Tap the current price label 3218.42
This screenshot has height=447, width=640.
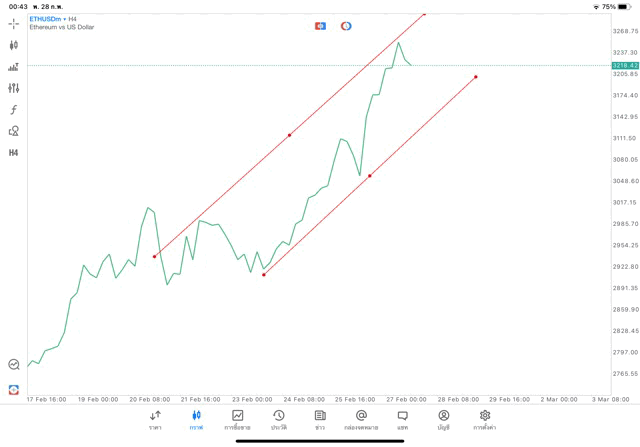click(x=625, y=66)
